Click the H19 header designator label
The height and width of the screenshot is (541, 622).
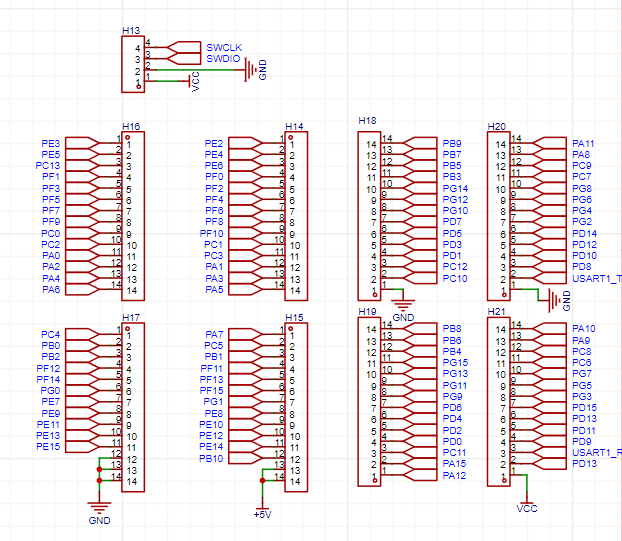click(367, 313)
